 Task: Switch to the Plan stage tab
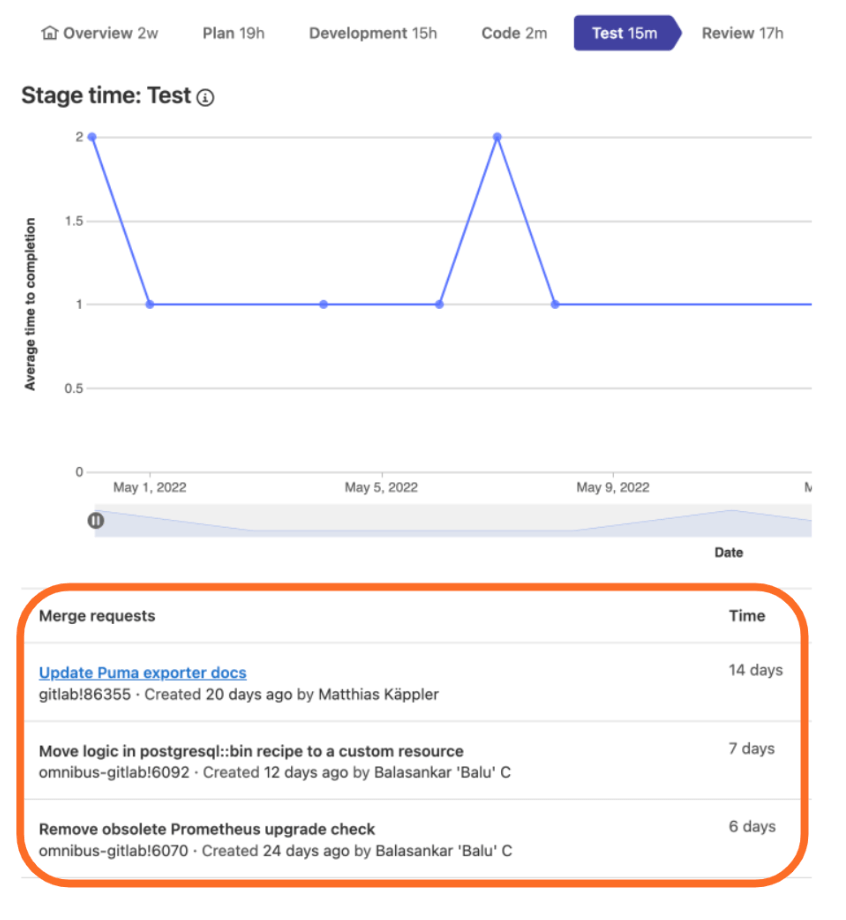click(x=233, y=33)
